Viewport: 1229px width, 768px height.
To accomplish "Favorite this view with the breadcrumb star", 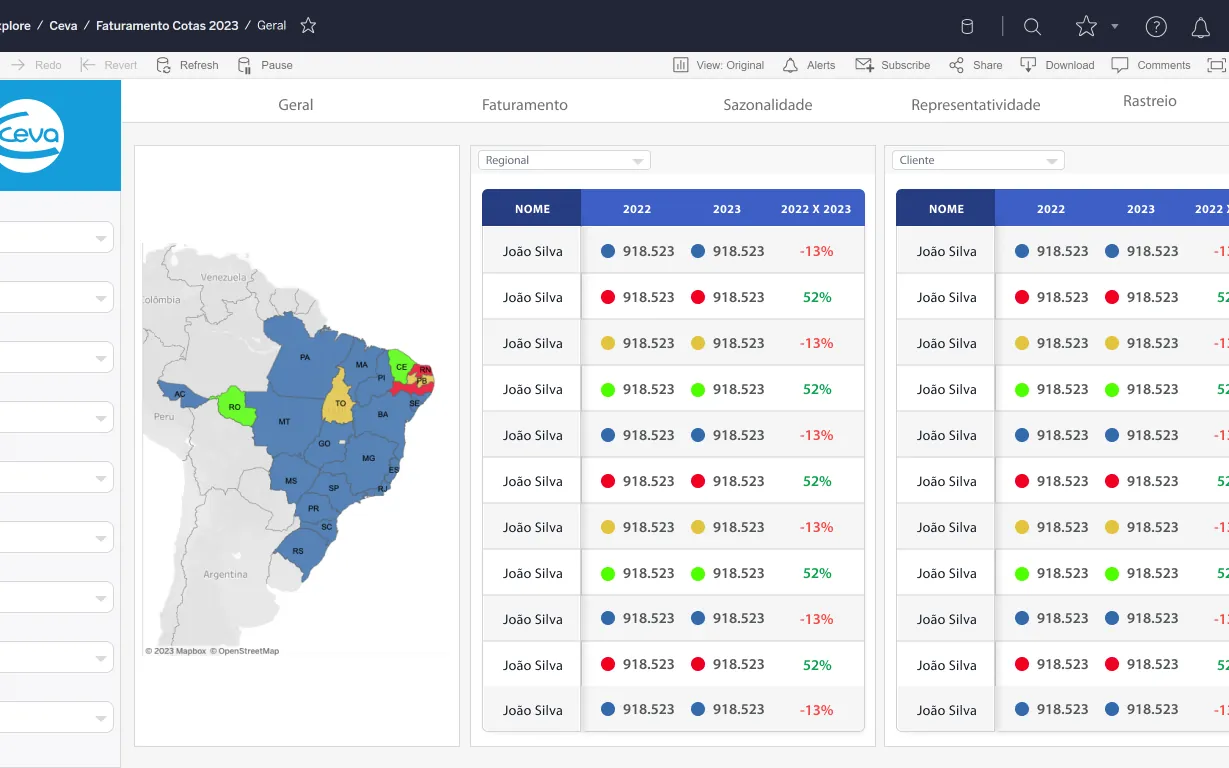I will pos(308,26).
